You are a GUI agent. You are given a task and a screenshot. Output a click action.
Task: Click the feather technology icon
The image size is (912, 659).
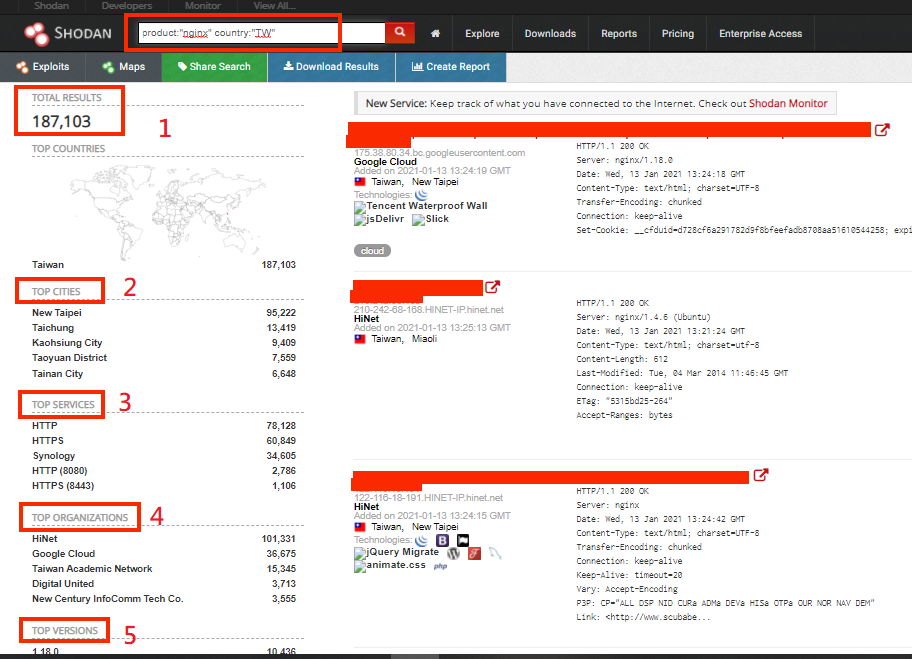point(495,553)
